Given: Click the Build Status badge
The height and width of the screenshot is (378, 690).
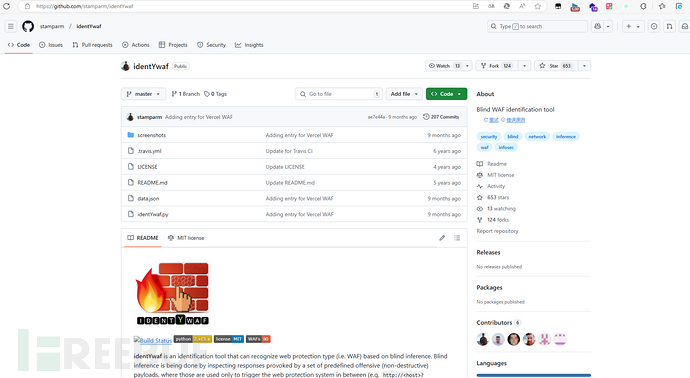Looking at the screenshot, I should [153, 340].
